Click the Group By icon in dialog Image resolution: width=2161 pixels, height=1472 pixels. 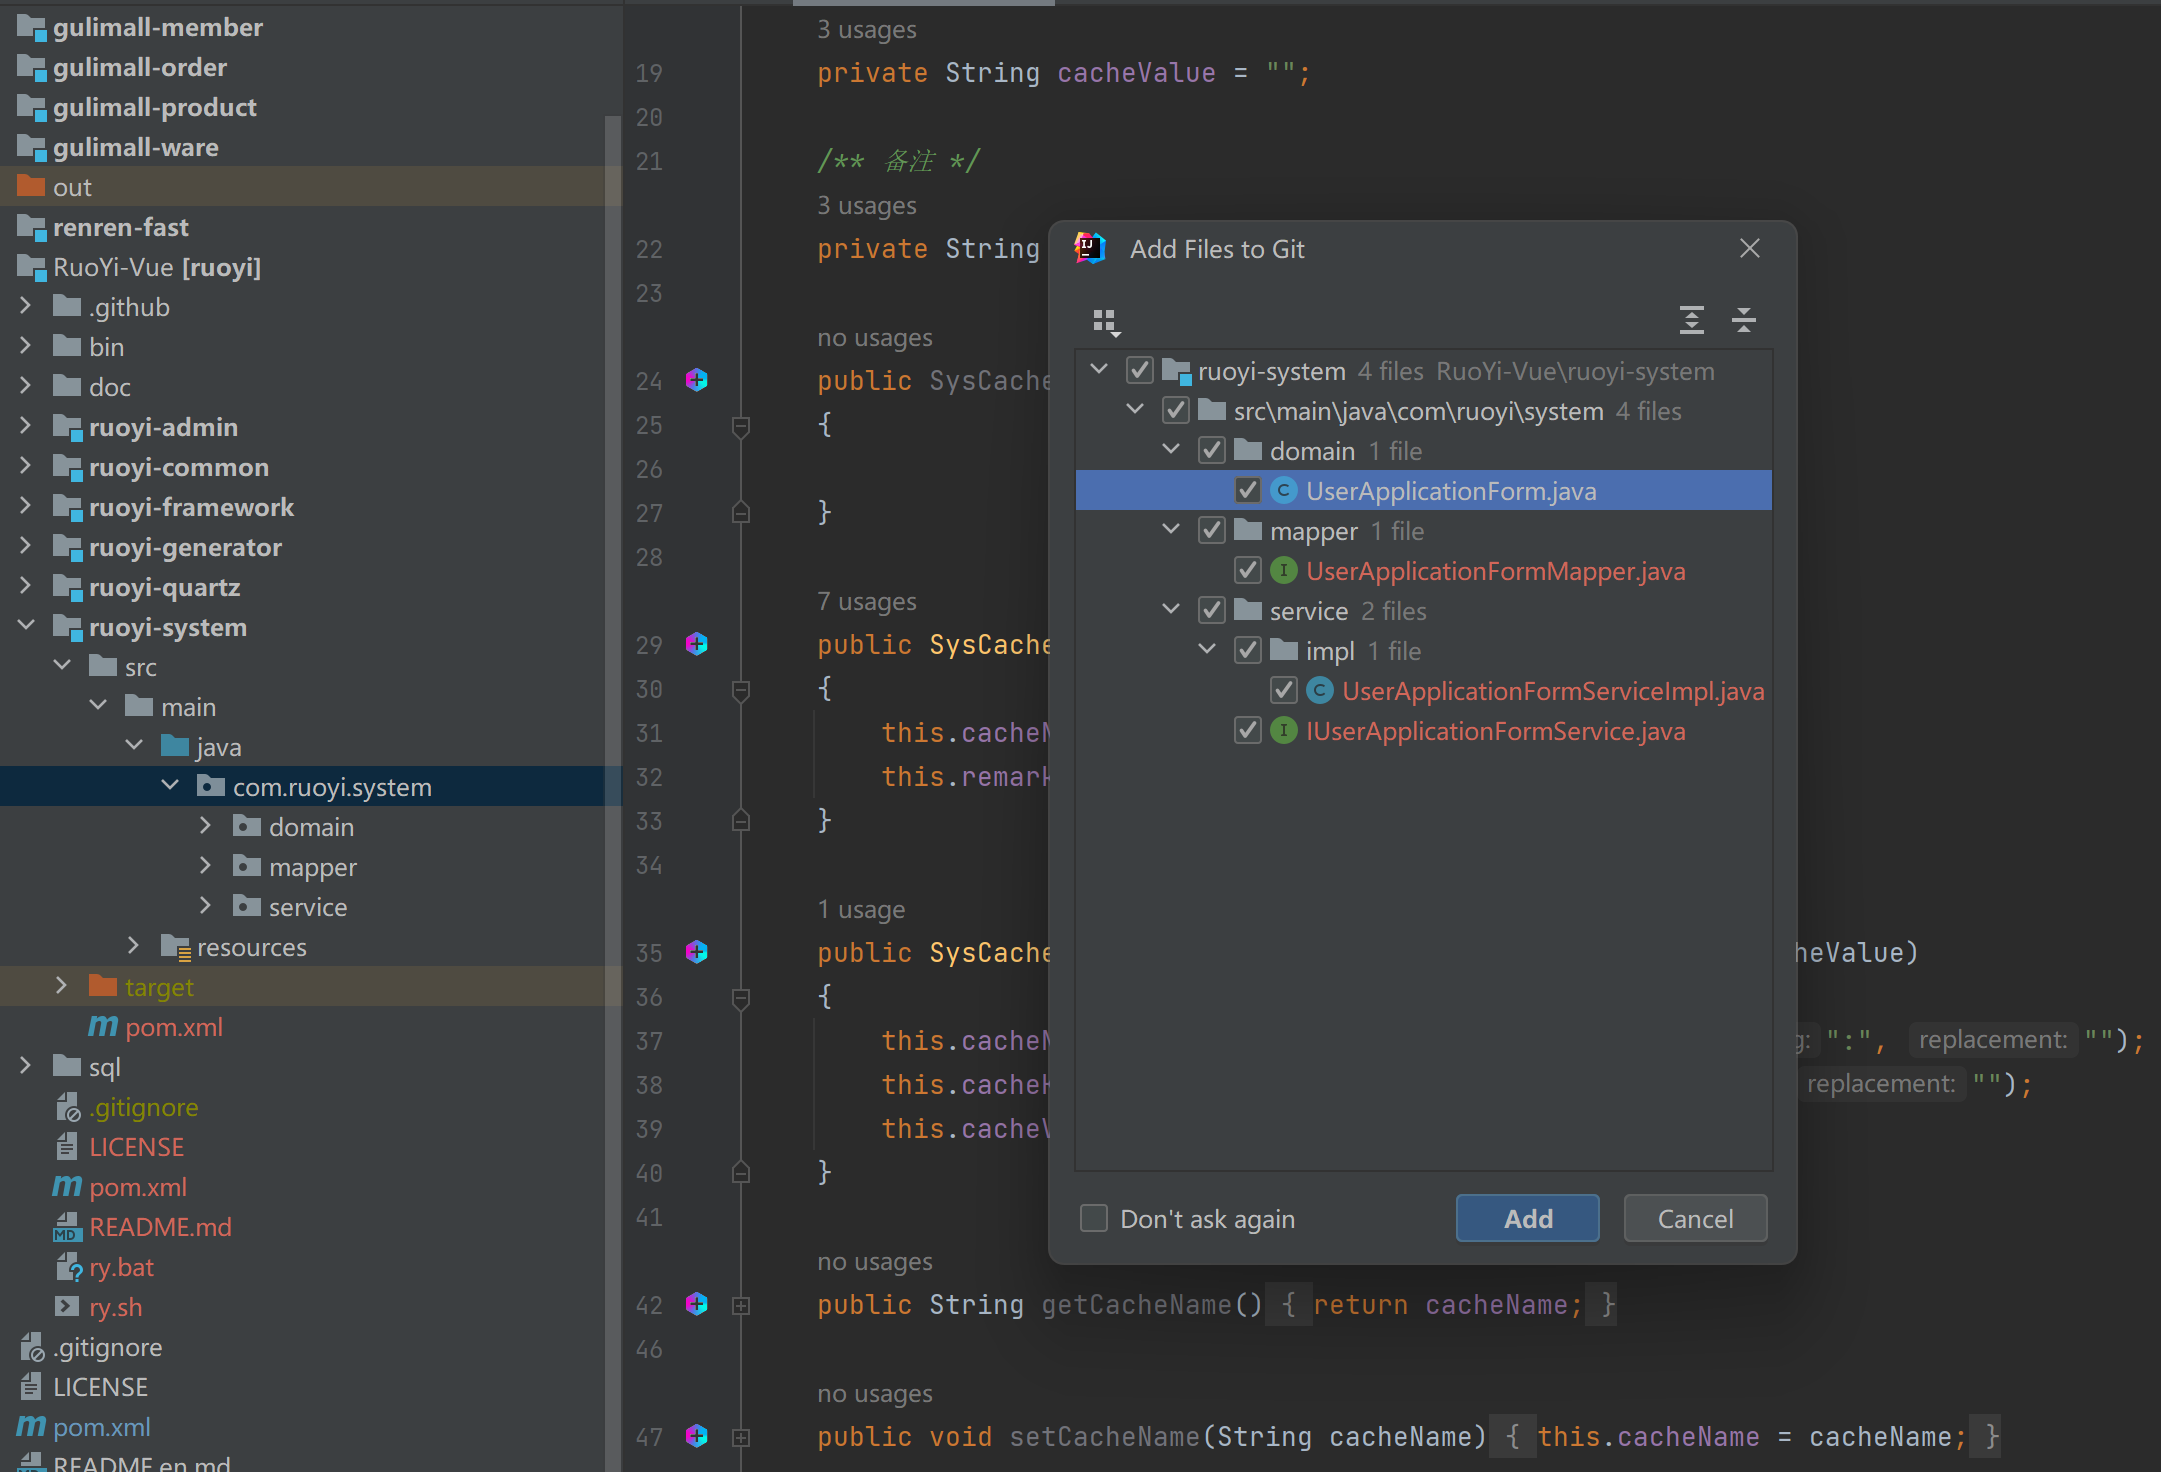coord(1105,321)
